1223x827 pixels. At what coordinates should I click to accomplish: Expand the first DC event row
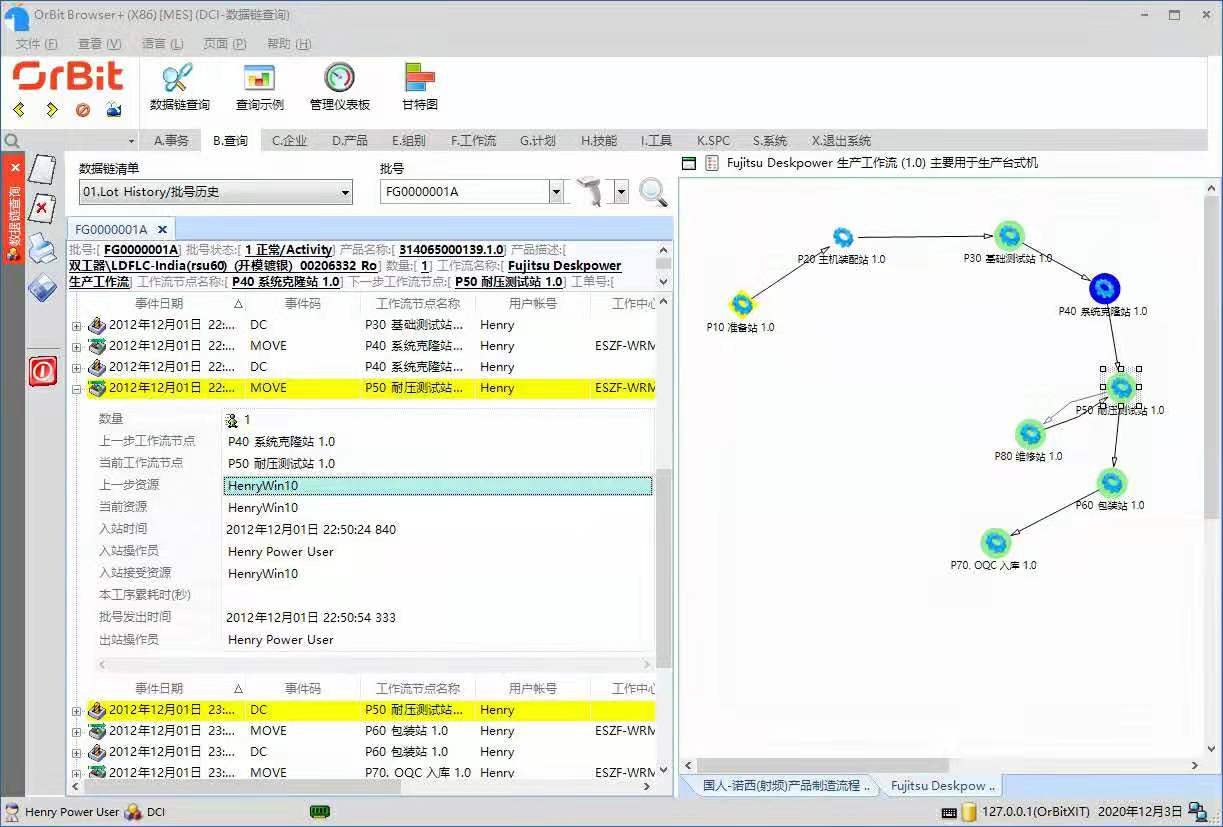click(77, 325)
